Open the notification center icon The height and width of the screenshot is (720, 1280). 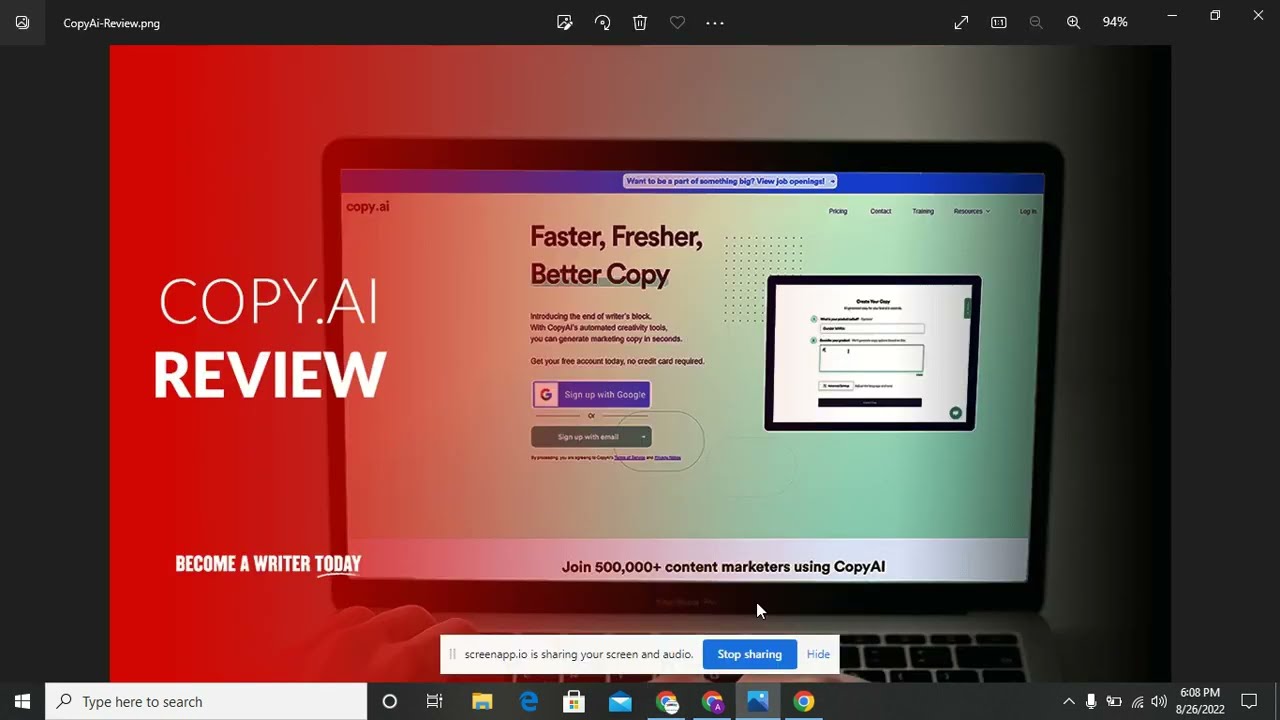click(1249, 701)
